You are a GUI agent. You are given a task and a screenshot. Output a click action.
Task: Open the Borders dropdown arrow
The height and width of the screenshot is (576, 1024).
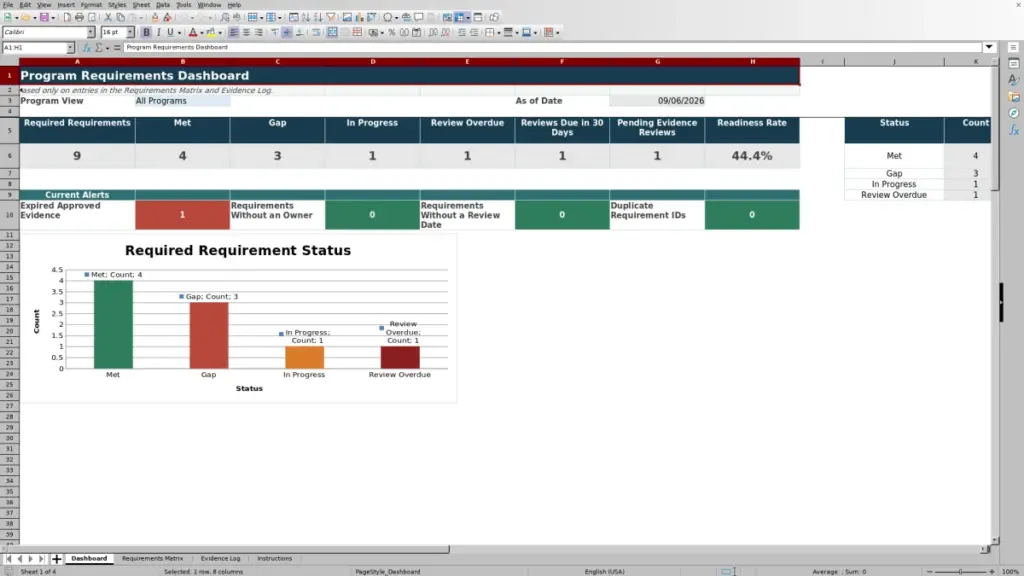[499, 33]
